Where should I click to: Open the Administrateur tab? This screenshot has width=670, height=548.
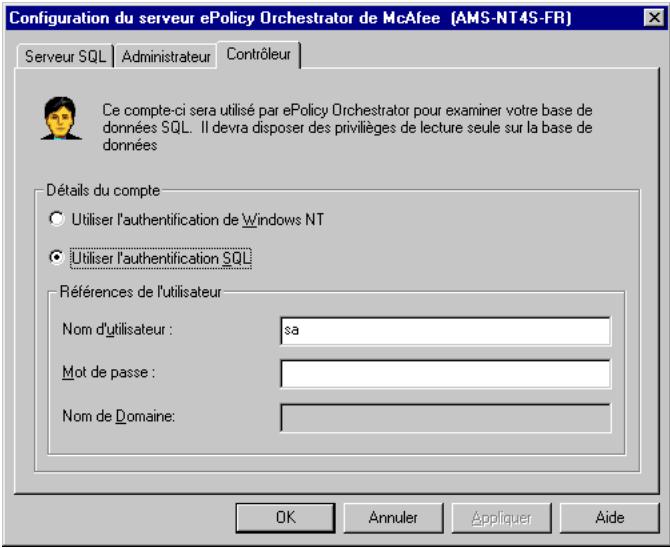[166, 56]
